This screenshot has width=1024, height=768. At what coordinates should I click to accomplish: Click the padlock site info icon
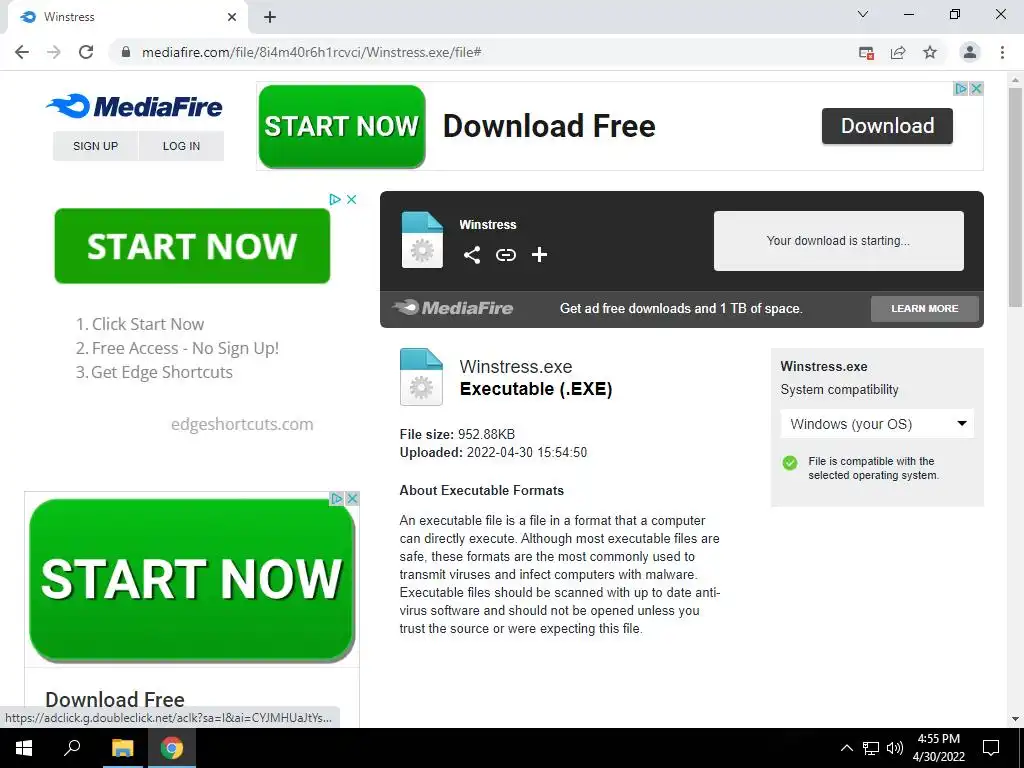tap(126, 52)
